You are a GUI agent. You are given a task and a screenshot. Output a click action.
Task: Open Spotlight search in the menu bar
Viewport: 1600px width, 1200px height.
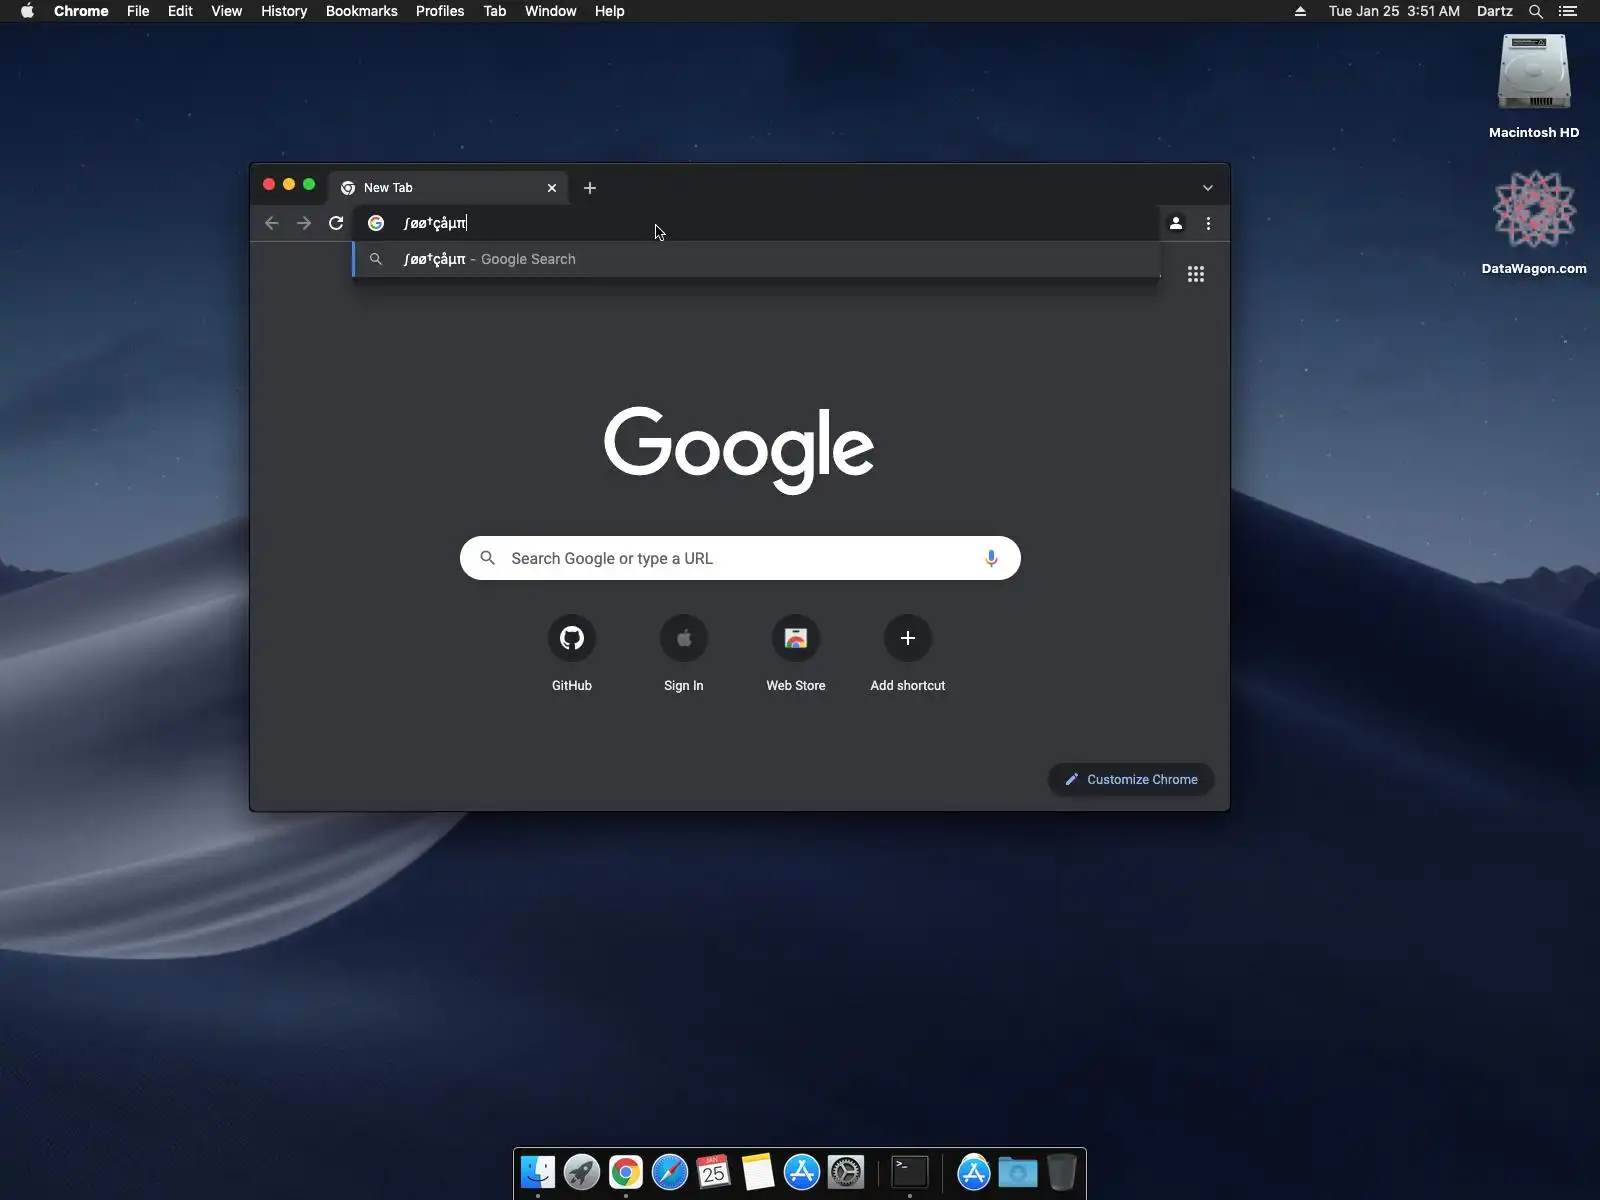pyautogui.click(x=1536, y=11)
